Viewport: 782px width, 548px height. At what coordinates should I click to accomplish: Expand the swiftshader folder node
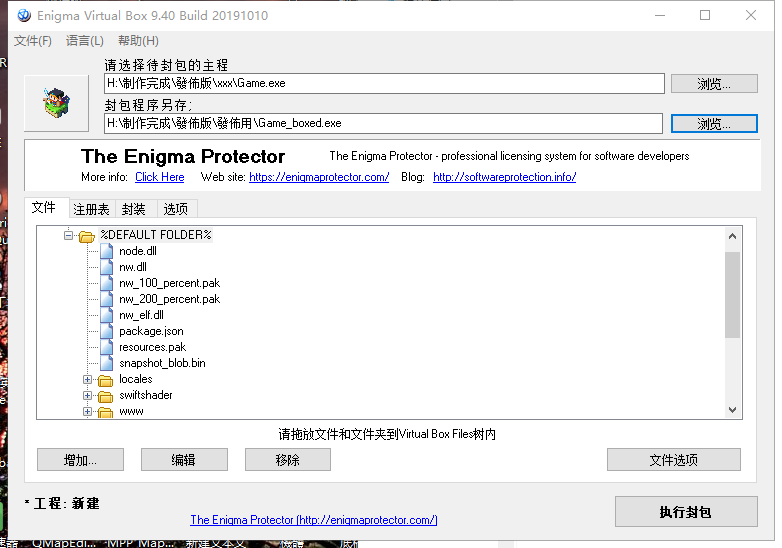[87, 395]
